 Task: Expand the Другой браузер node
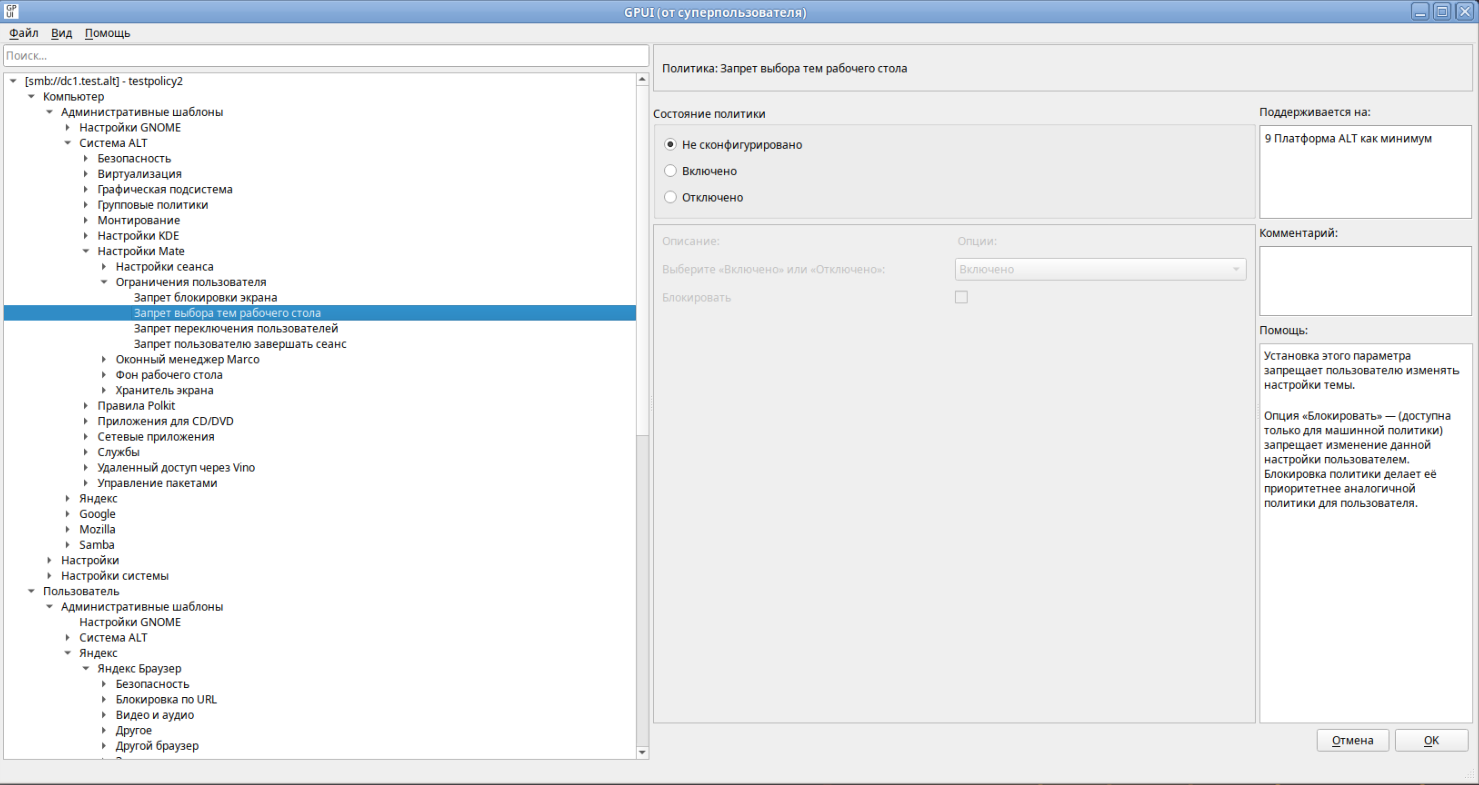point(104,746)
